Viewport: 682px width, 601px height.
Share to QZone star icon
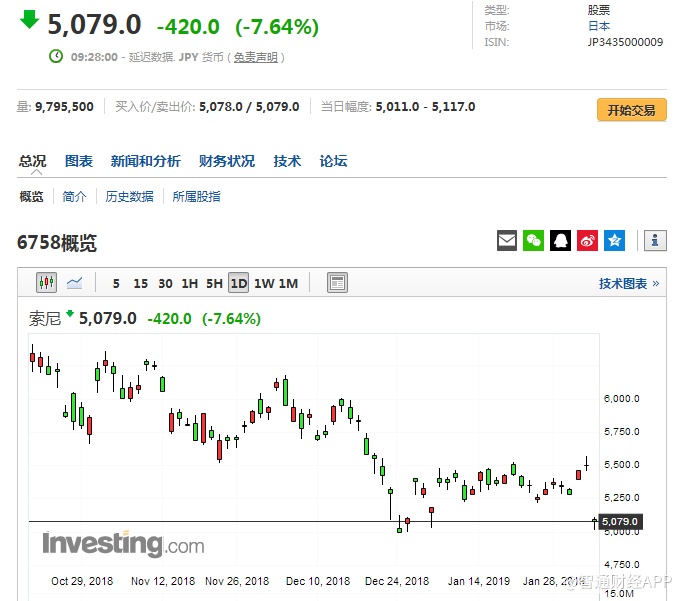pos(614,241)
